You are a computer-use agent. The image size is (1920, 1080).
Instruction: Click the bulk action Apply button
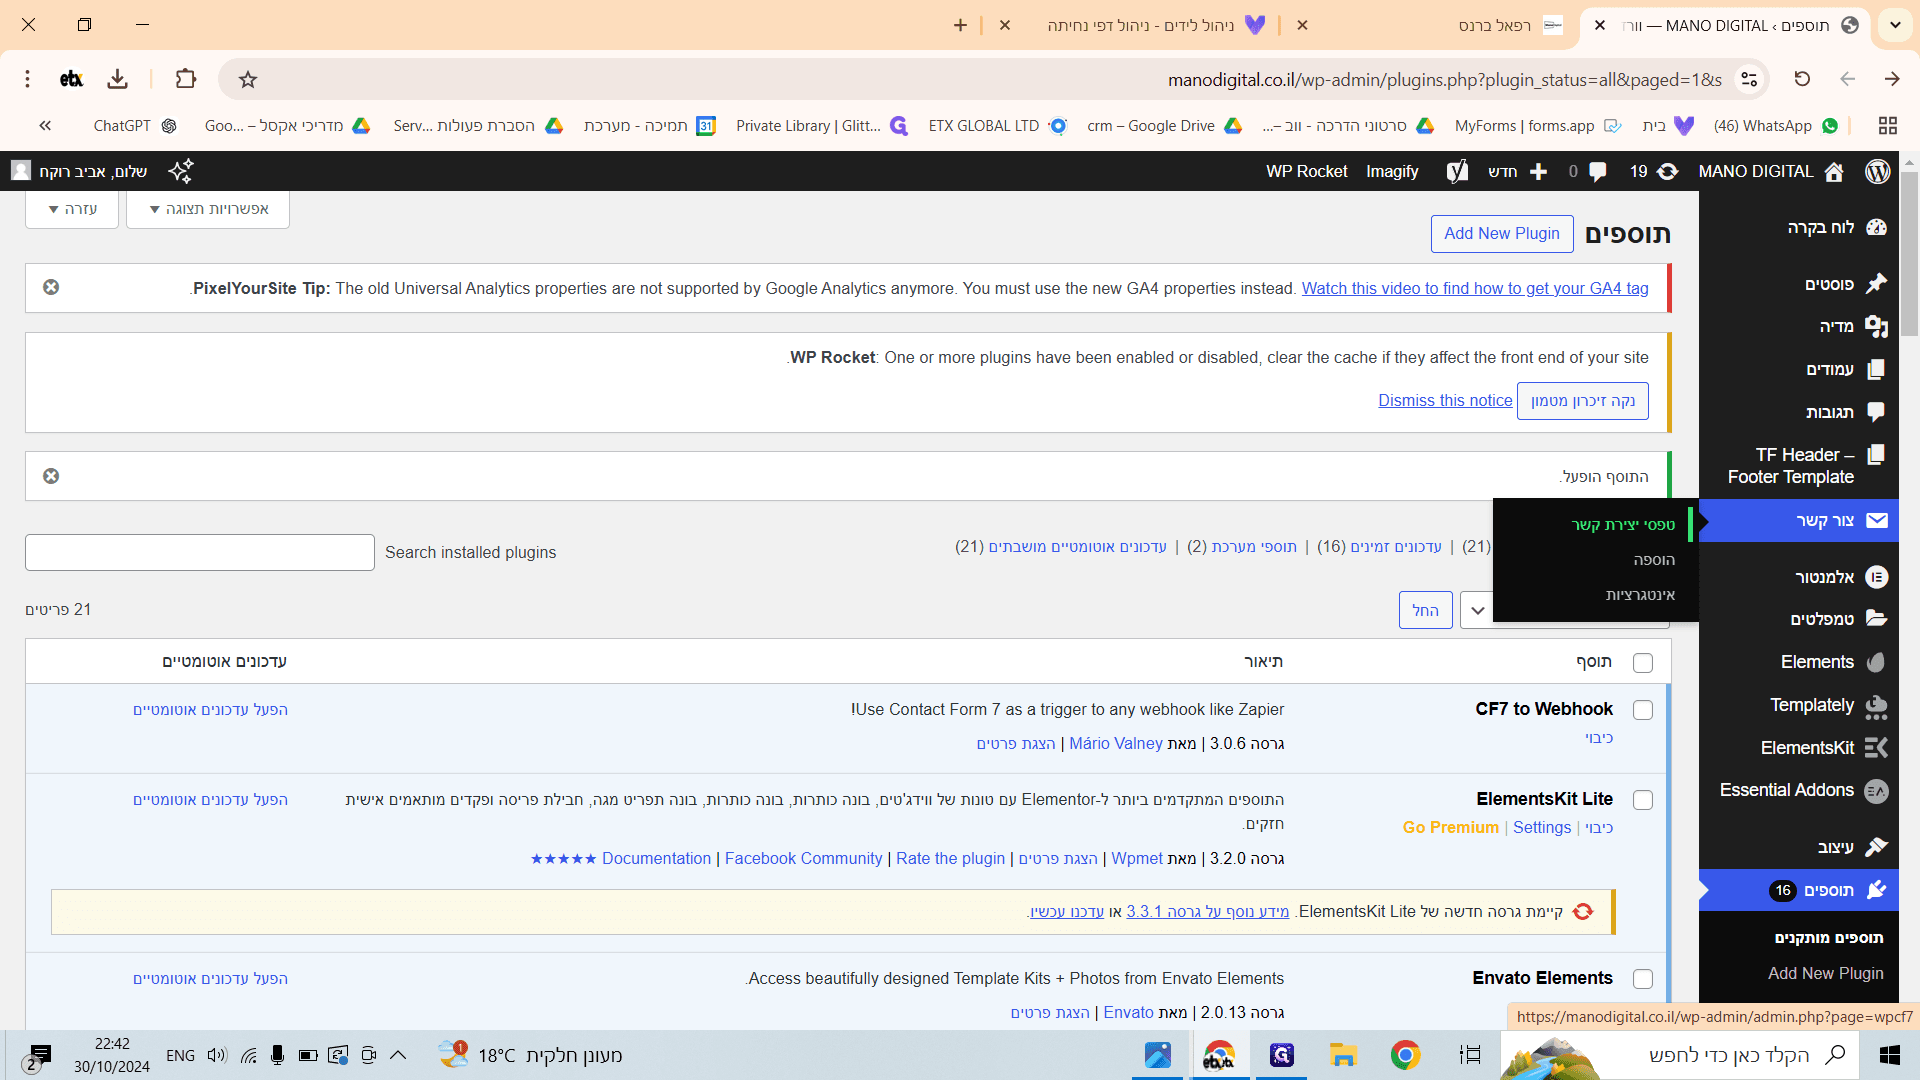[1425, 610]
